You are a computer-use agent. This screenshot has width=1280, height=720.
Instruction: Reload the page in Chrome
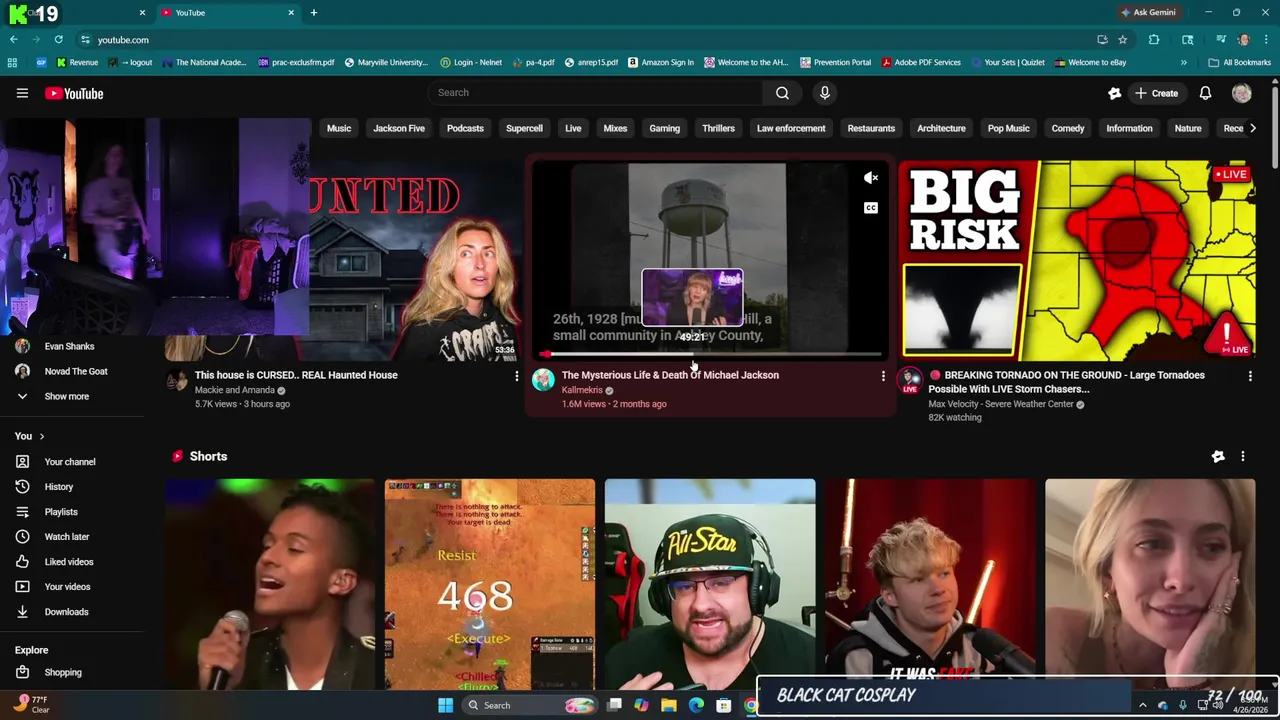[59, 40]
